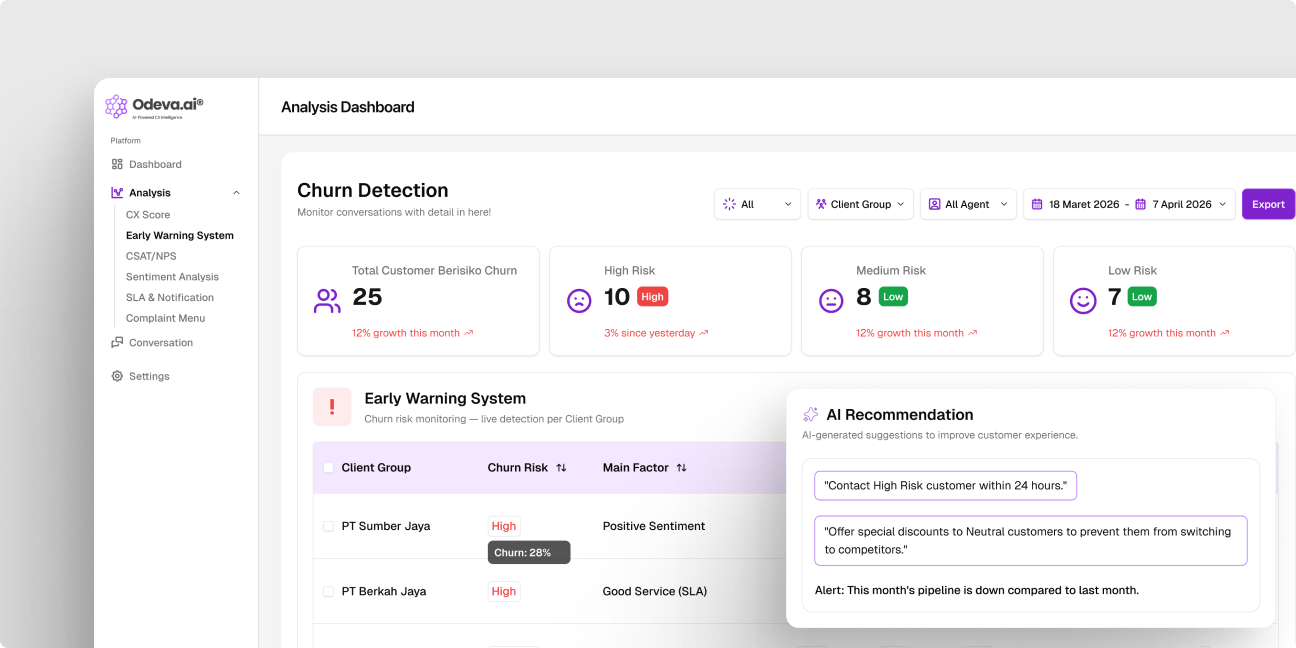
Task: Open the All Agent filter dropdown
Action: pos(968,204)
